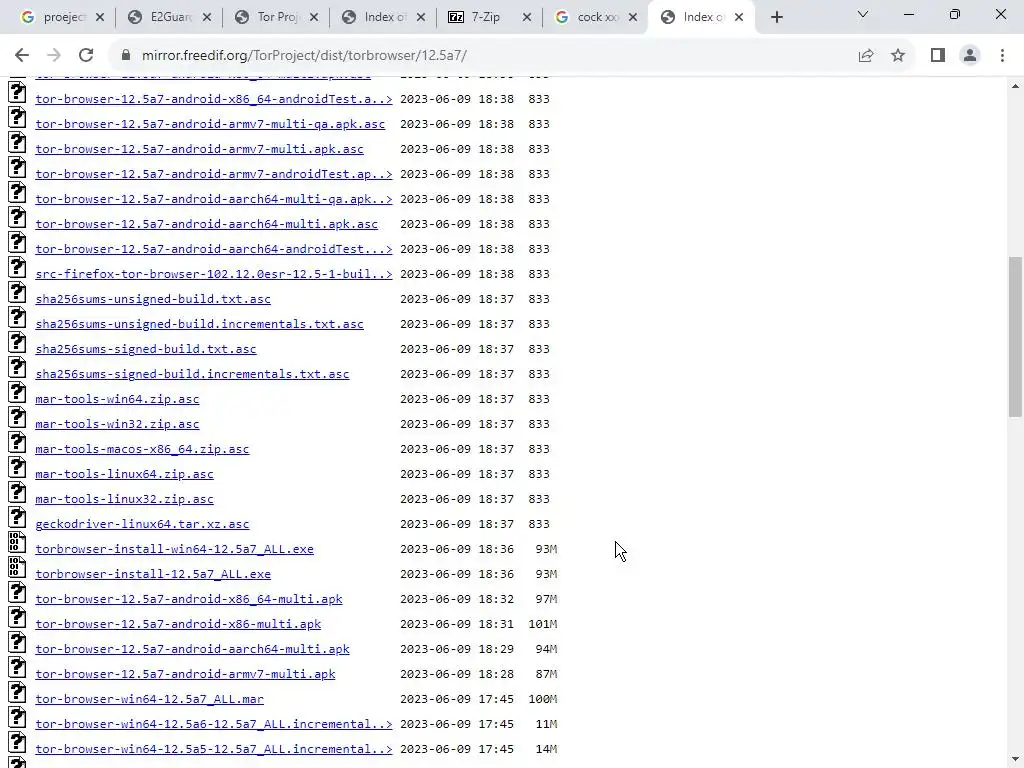The width and height of the screenshot is (1024, 768).
Task: Download torbrowser-install-12.5a7_ALL.exe
Action: pyautogui.click(x=153, y=574)
